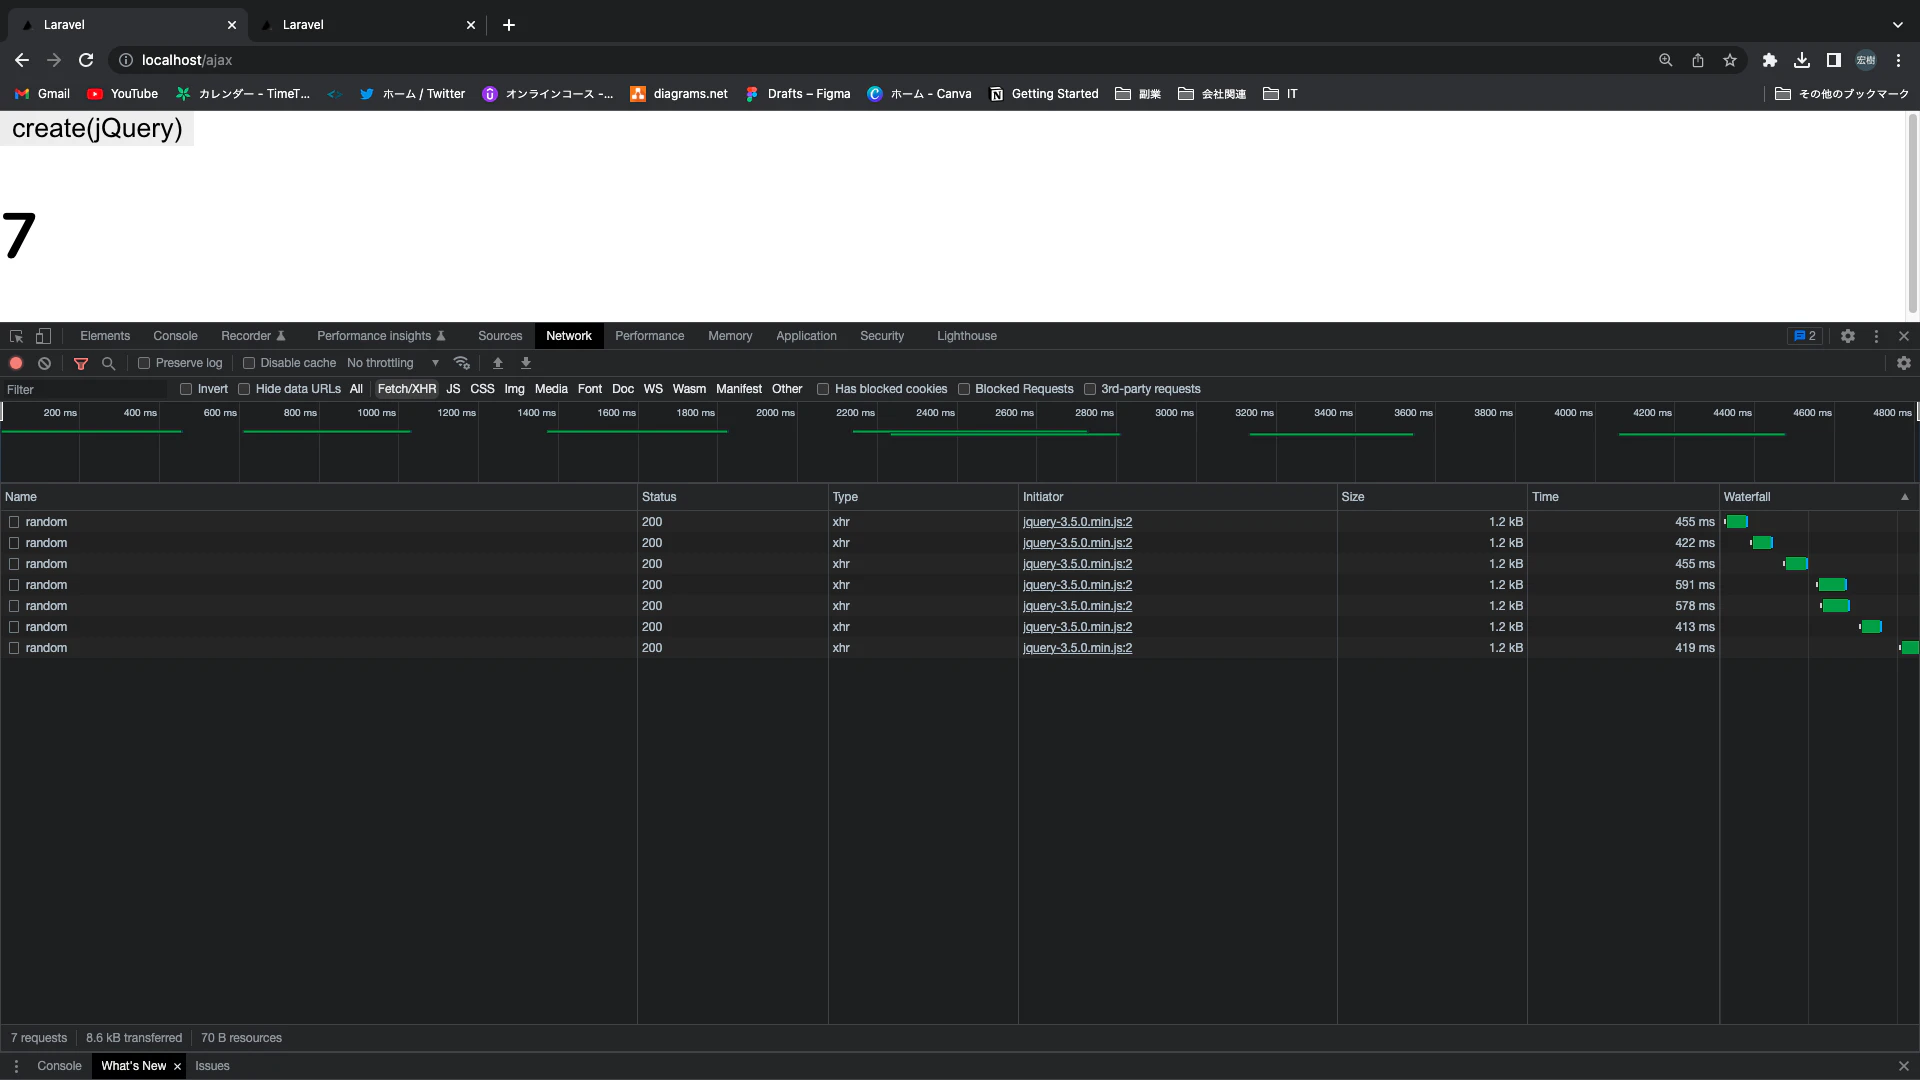The width and height of the screenshot is (1920, 1080).
Task: Clear the network log
Action: coord(44,364)
